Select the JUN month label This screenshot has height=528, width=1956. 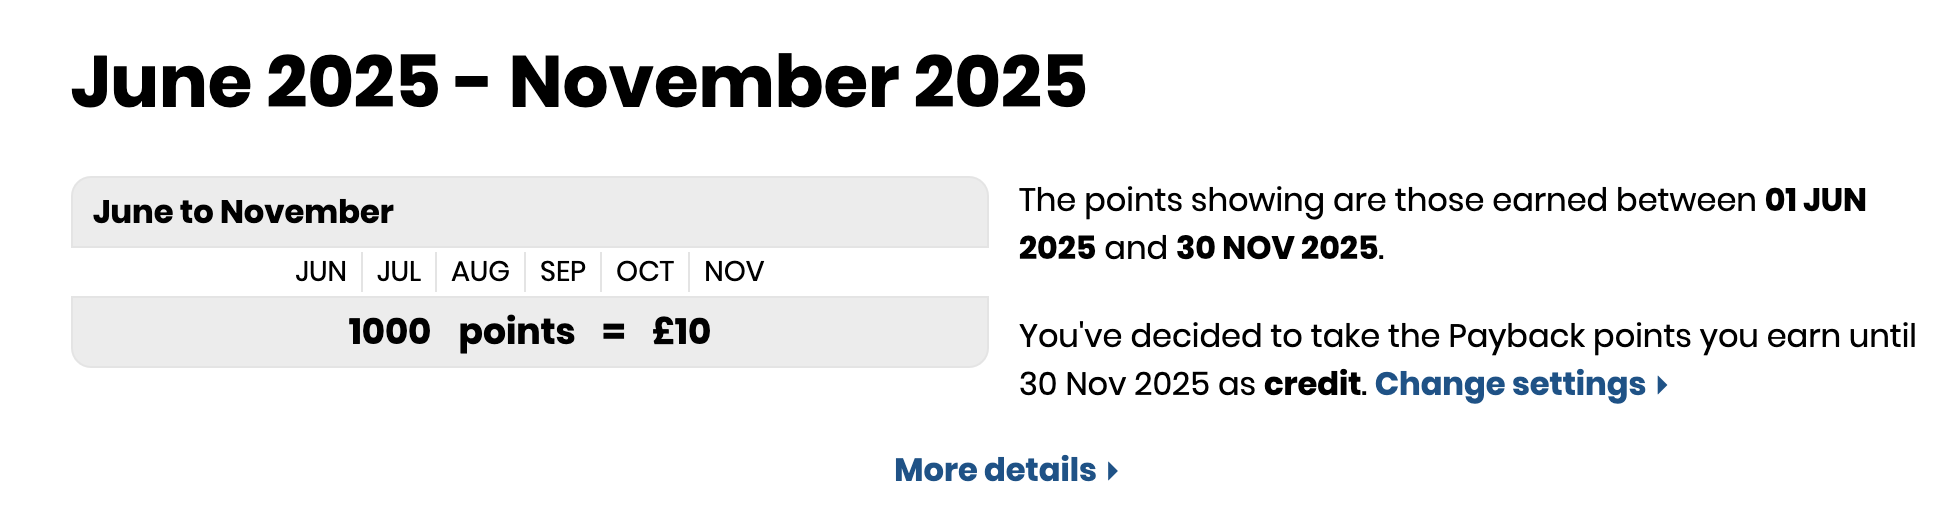pyautogui.click(x=321, y=272)
